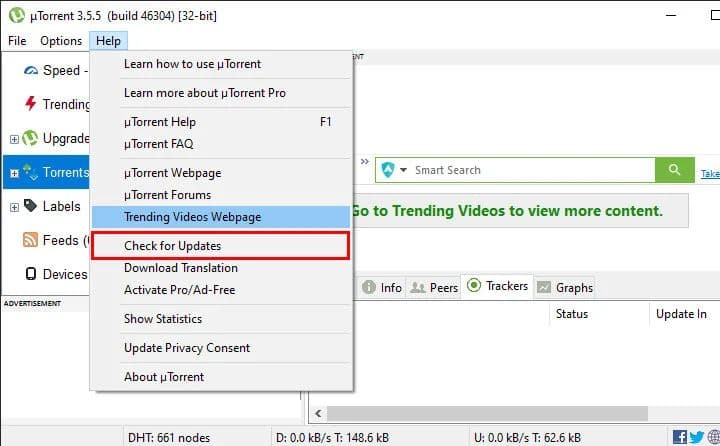Click the Smart Search shield icon
This screenshot has height=446, width=720.
pos(388,170)
